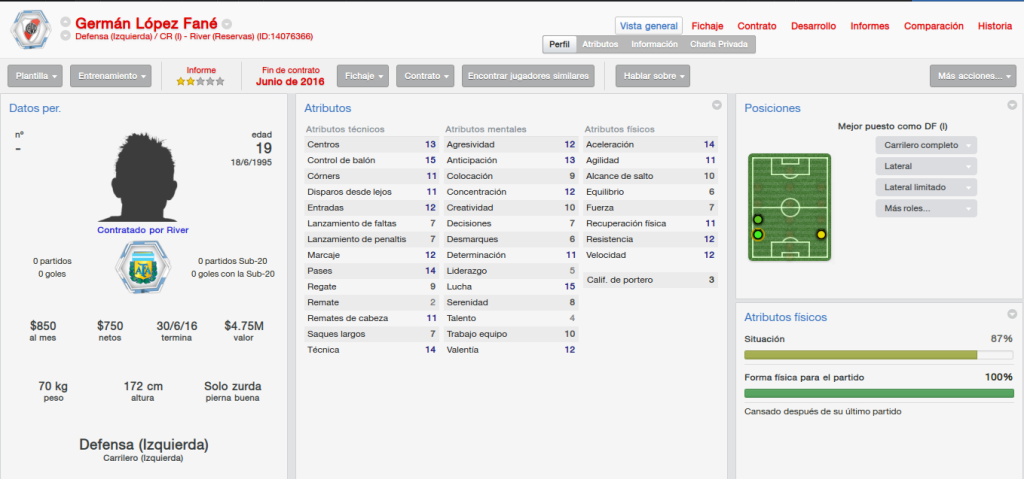The height and width of the screenshot is (479, 1024).
Task: Open the Plantilla dropdown
Action: [x=35, y=76]
